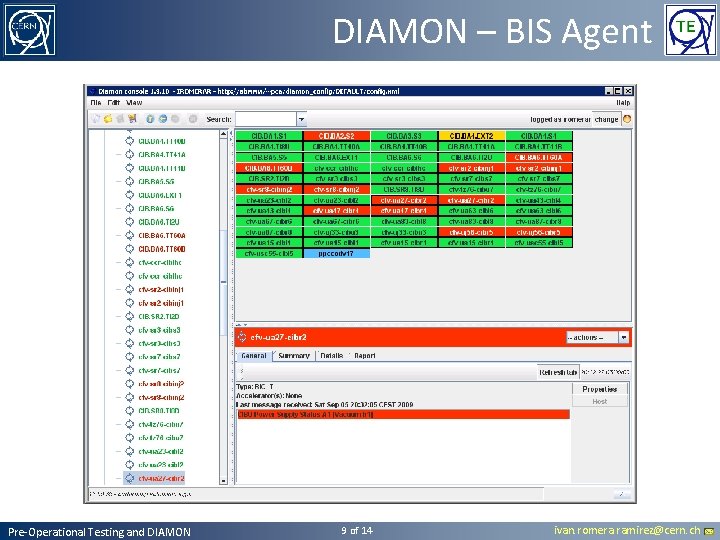Click the yellow folder toolbar icon
This screenshot has height=540, width=720.
click(x=108, y=119)
